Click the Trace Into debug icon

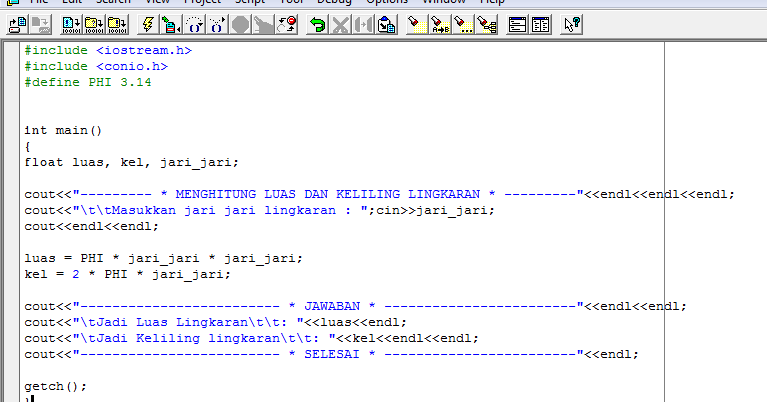point(217,24)
